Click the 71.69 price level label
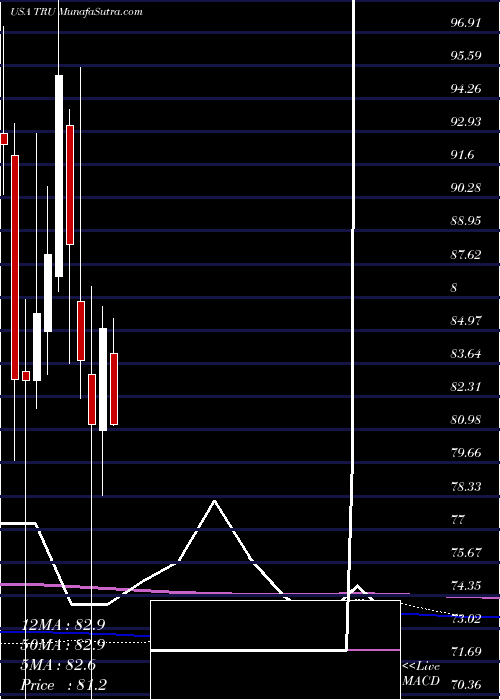This screenshot has width=500, height=700. point(466,651)
